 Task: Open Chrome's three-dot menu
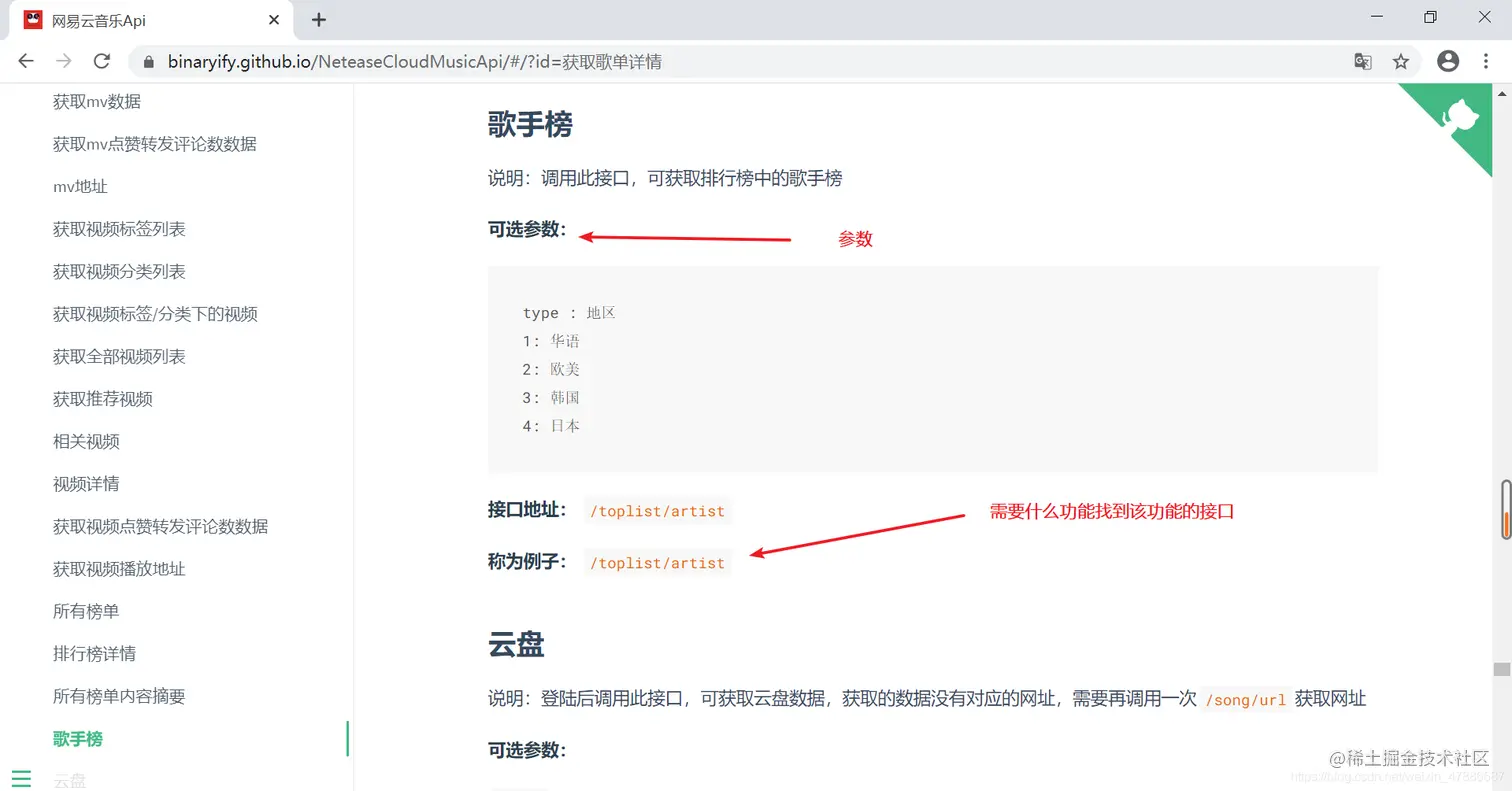point(1487,61)
